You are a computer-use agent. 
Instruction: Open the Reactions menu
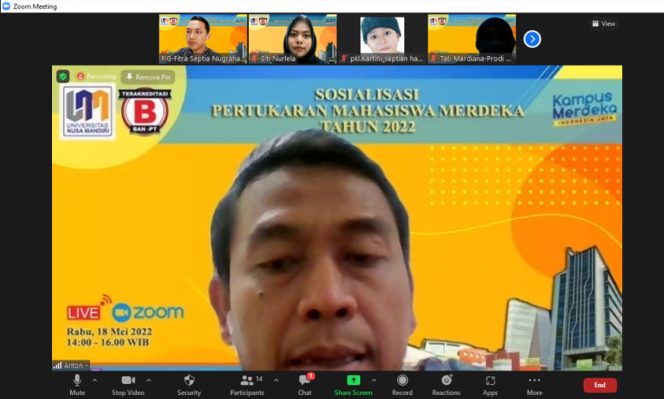(x=446, y=385)
